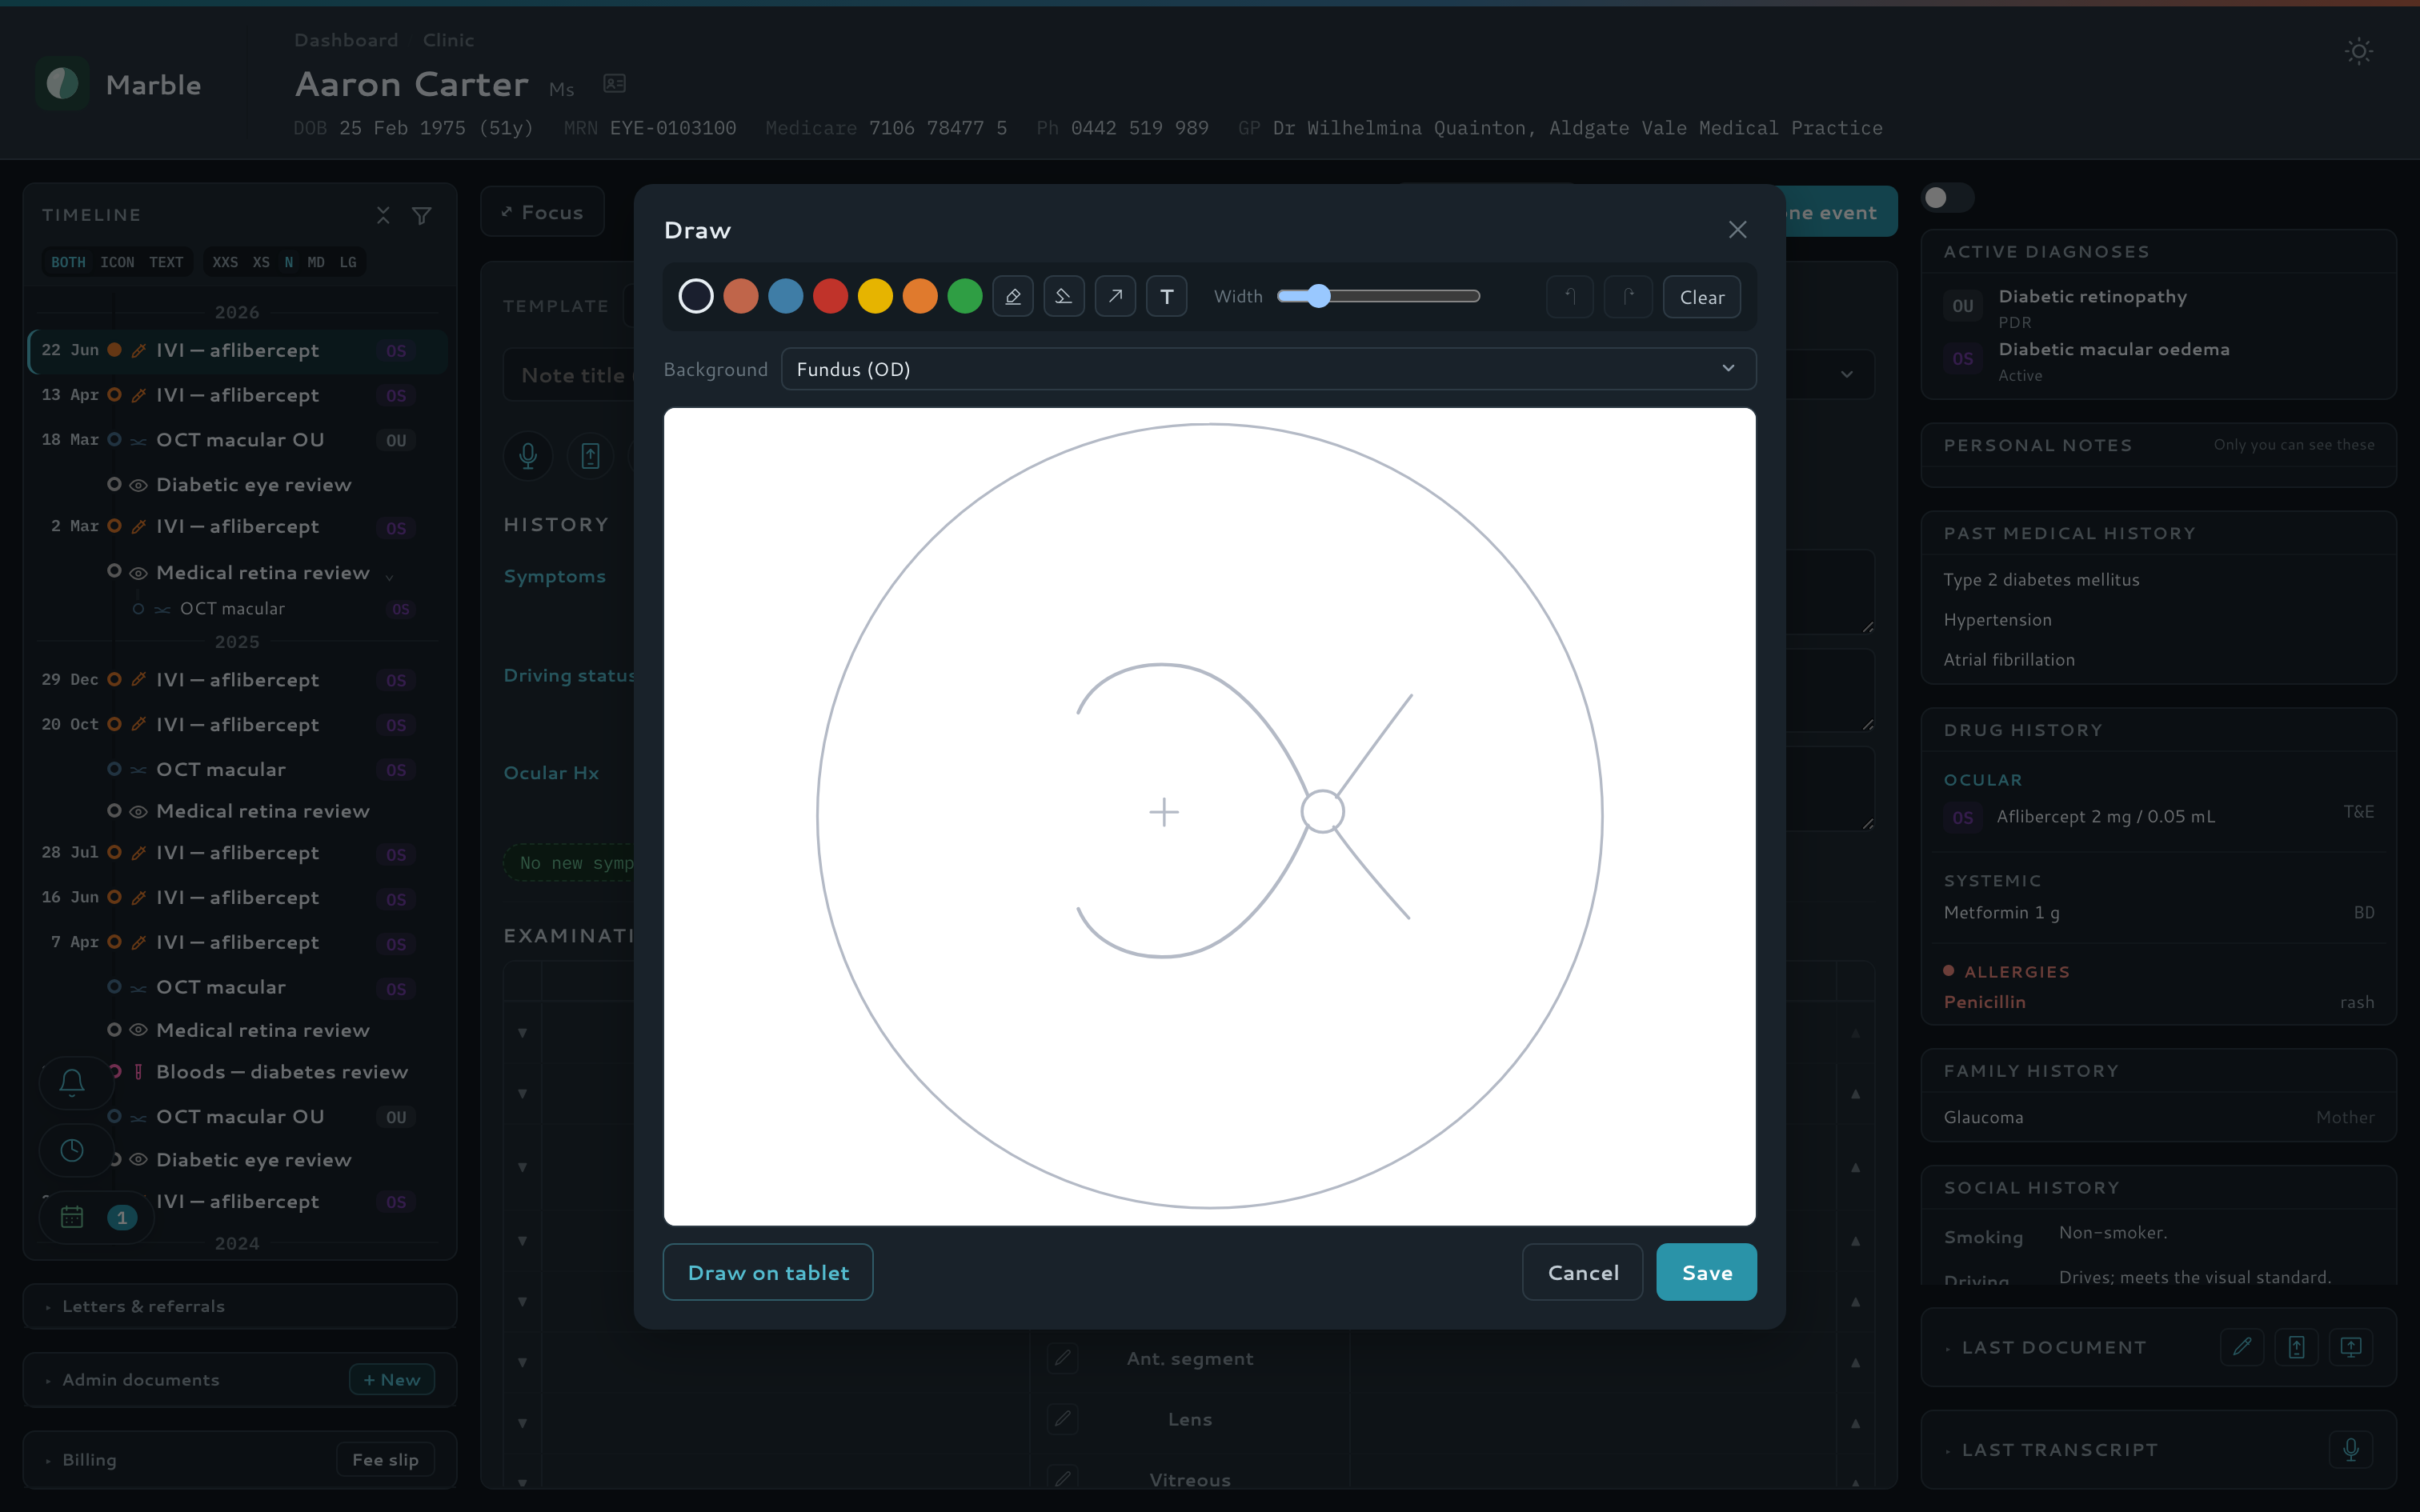Viewport: 2420px width, 1512px height.
Task: Set timeline display to BOTH
Action: coord(68,262)
